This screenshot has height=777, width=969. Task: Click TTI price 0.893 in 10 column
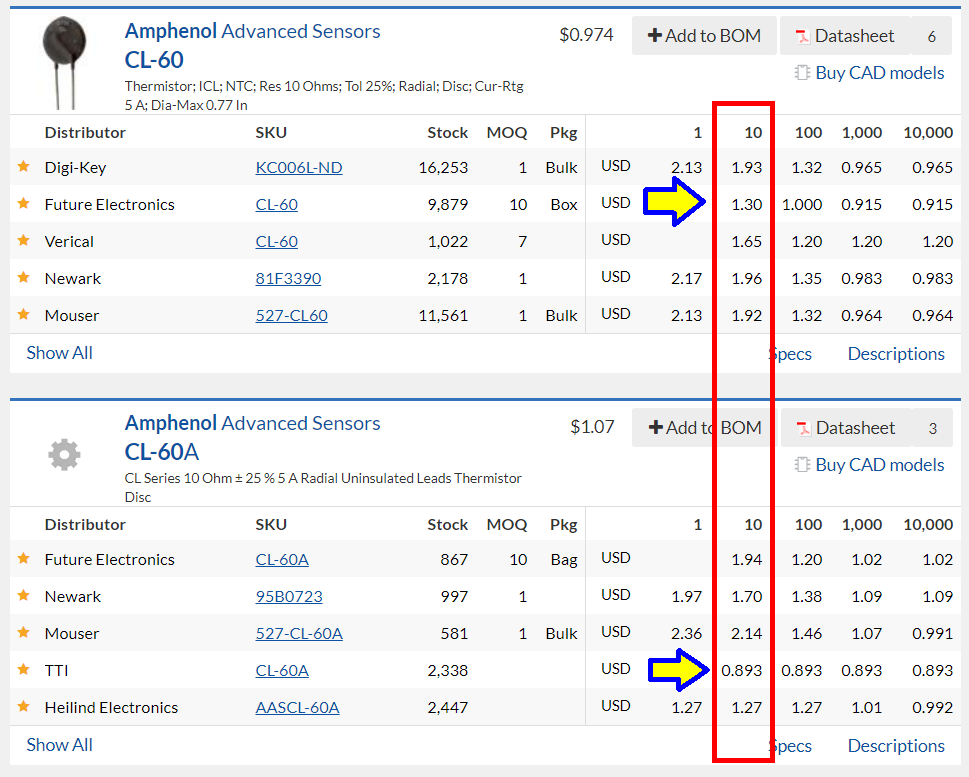tap(742, 671)
